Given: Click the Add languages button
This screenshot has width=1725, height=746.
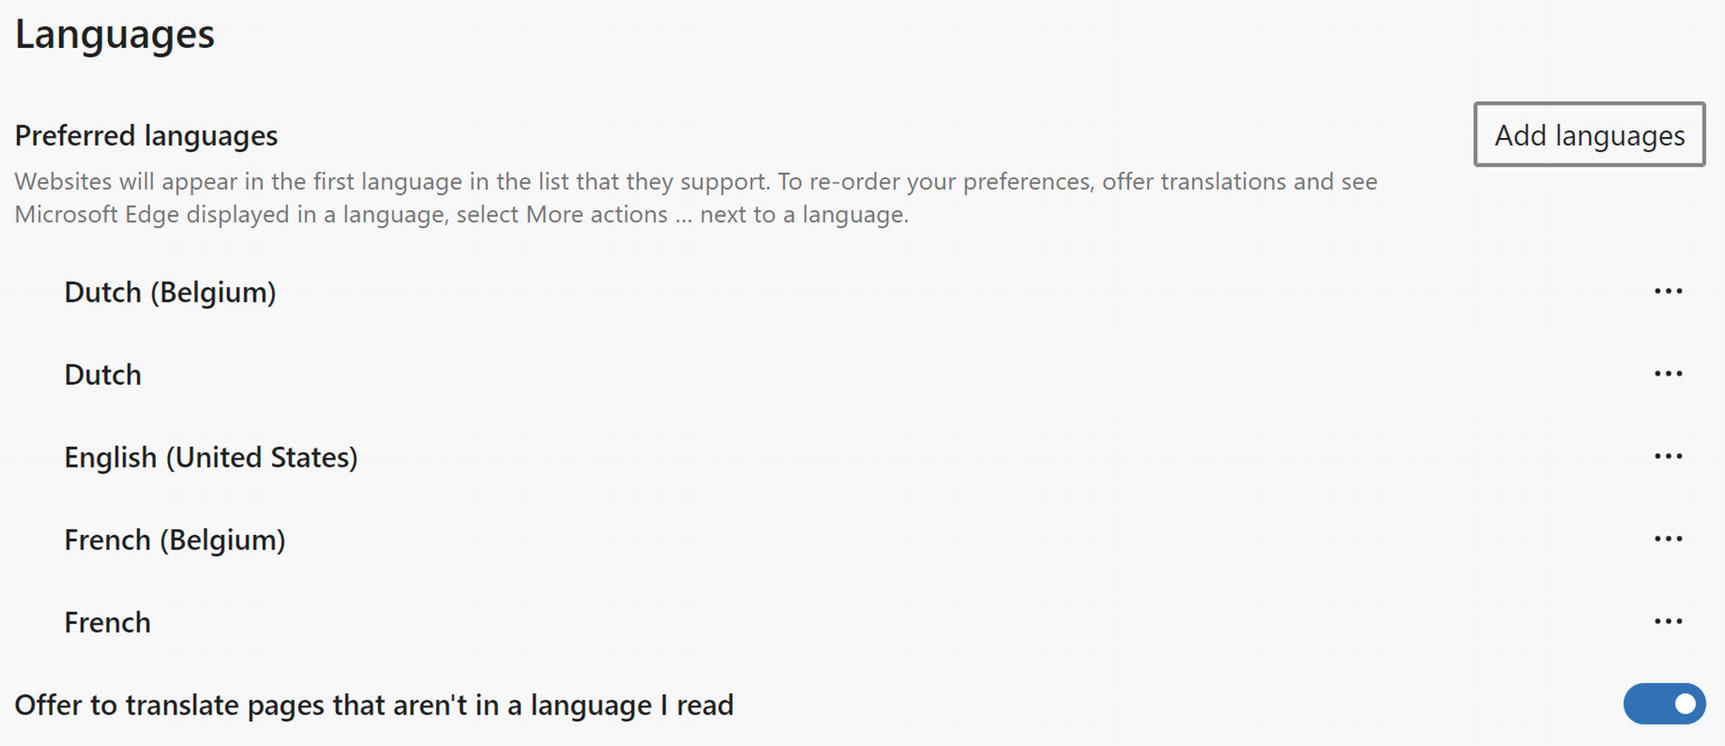Looking at the screenshot, I should coord(1588,135).
